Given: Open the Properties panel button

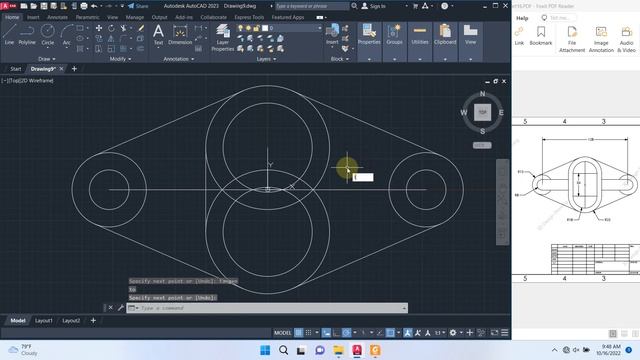Looking at the screenshot, I should coord(369,34).
